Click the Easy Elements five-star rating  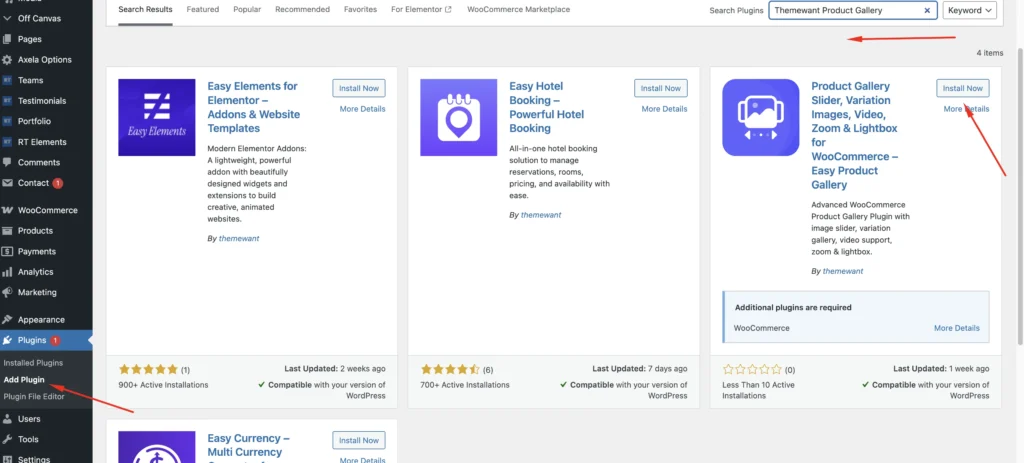(x=148, y=370)
